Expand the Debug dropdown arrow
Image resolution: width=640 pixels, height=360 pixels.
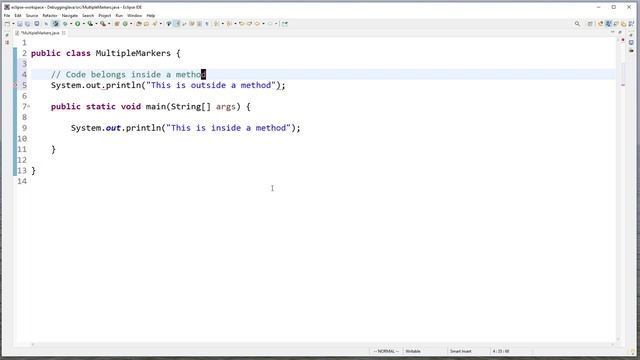[71, 24]
